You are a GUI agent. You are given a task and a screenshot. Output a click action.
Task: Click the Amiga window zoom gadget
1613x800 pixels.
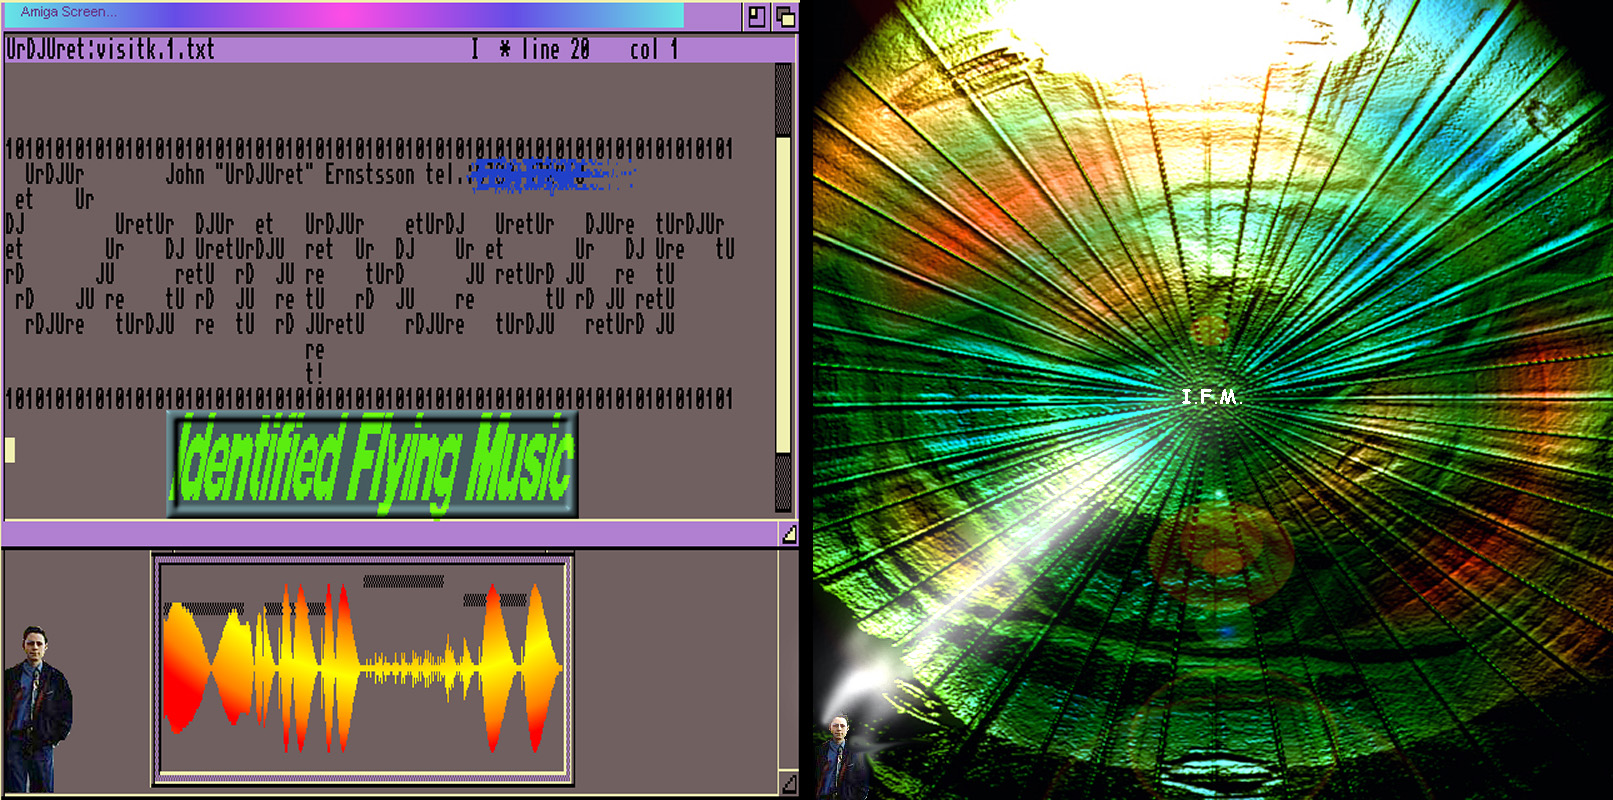coord(756,16)
